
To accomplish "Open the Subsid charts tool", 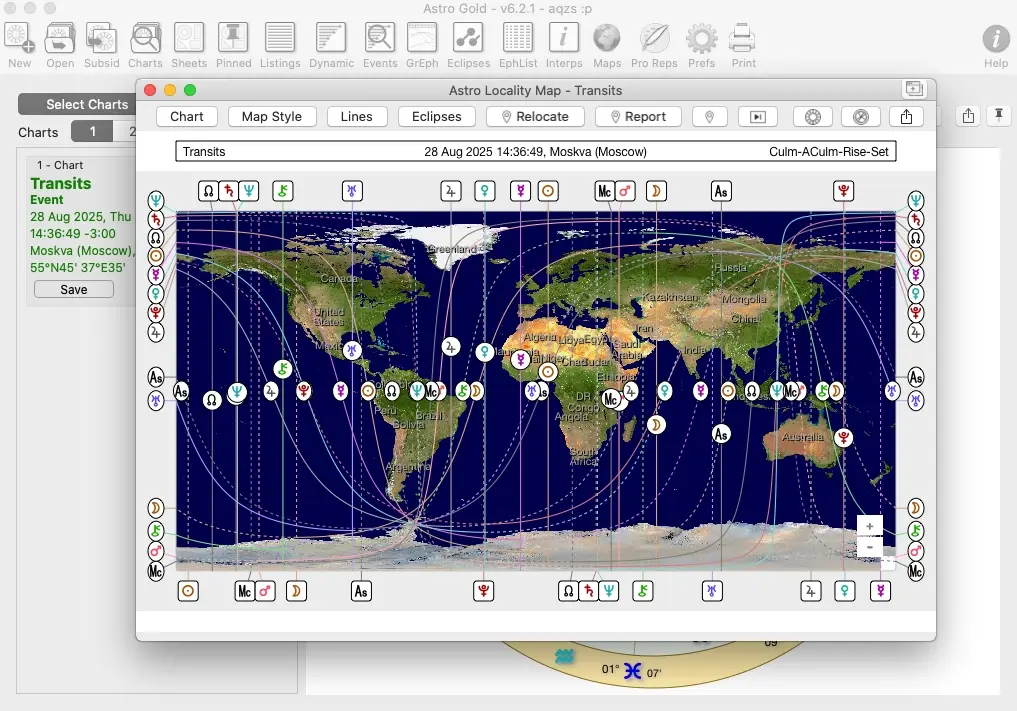I will tap(101, 45).
